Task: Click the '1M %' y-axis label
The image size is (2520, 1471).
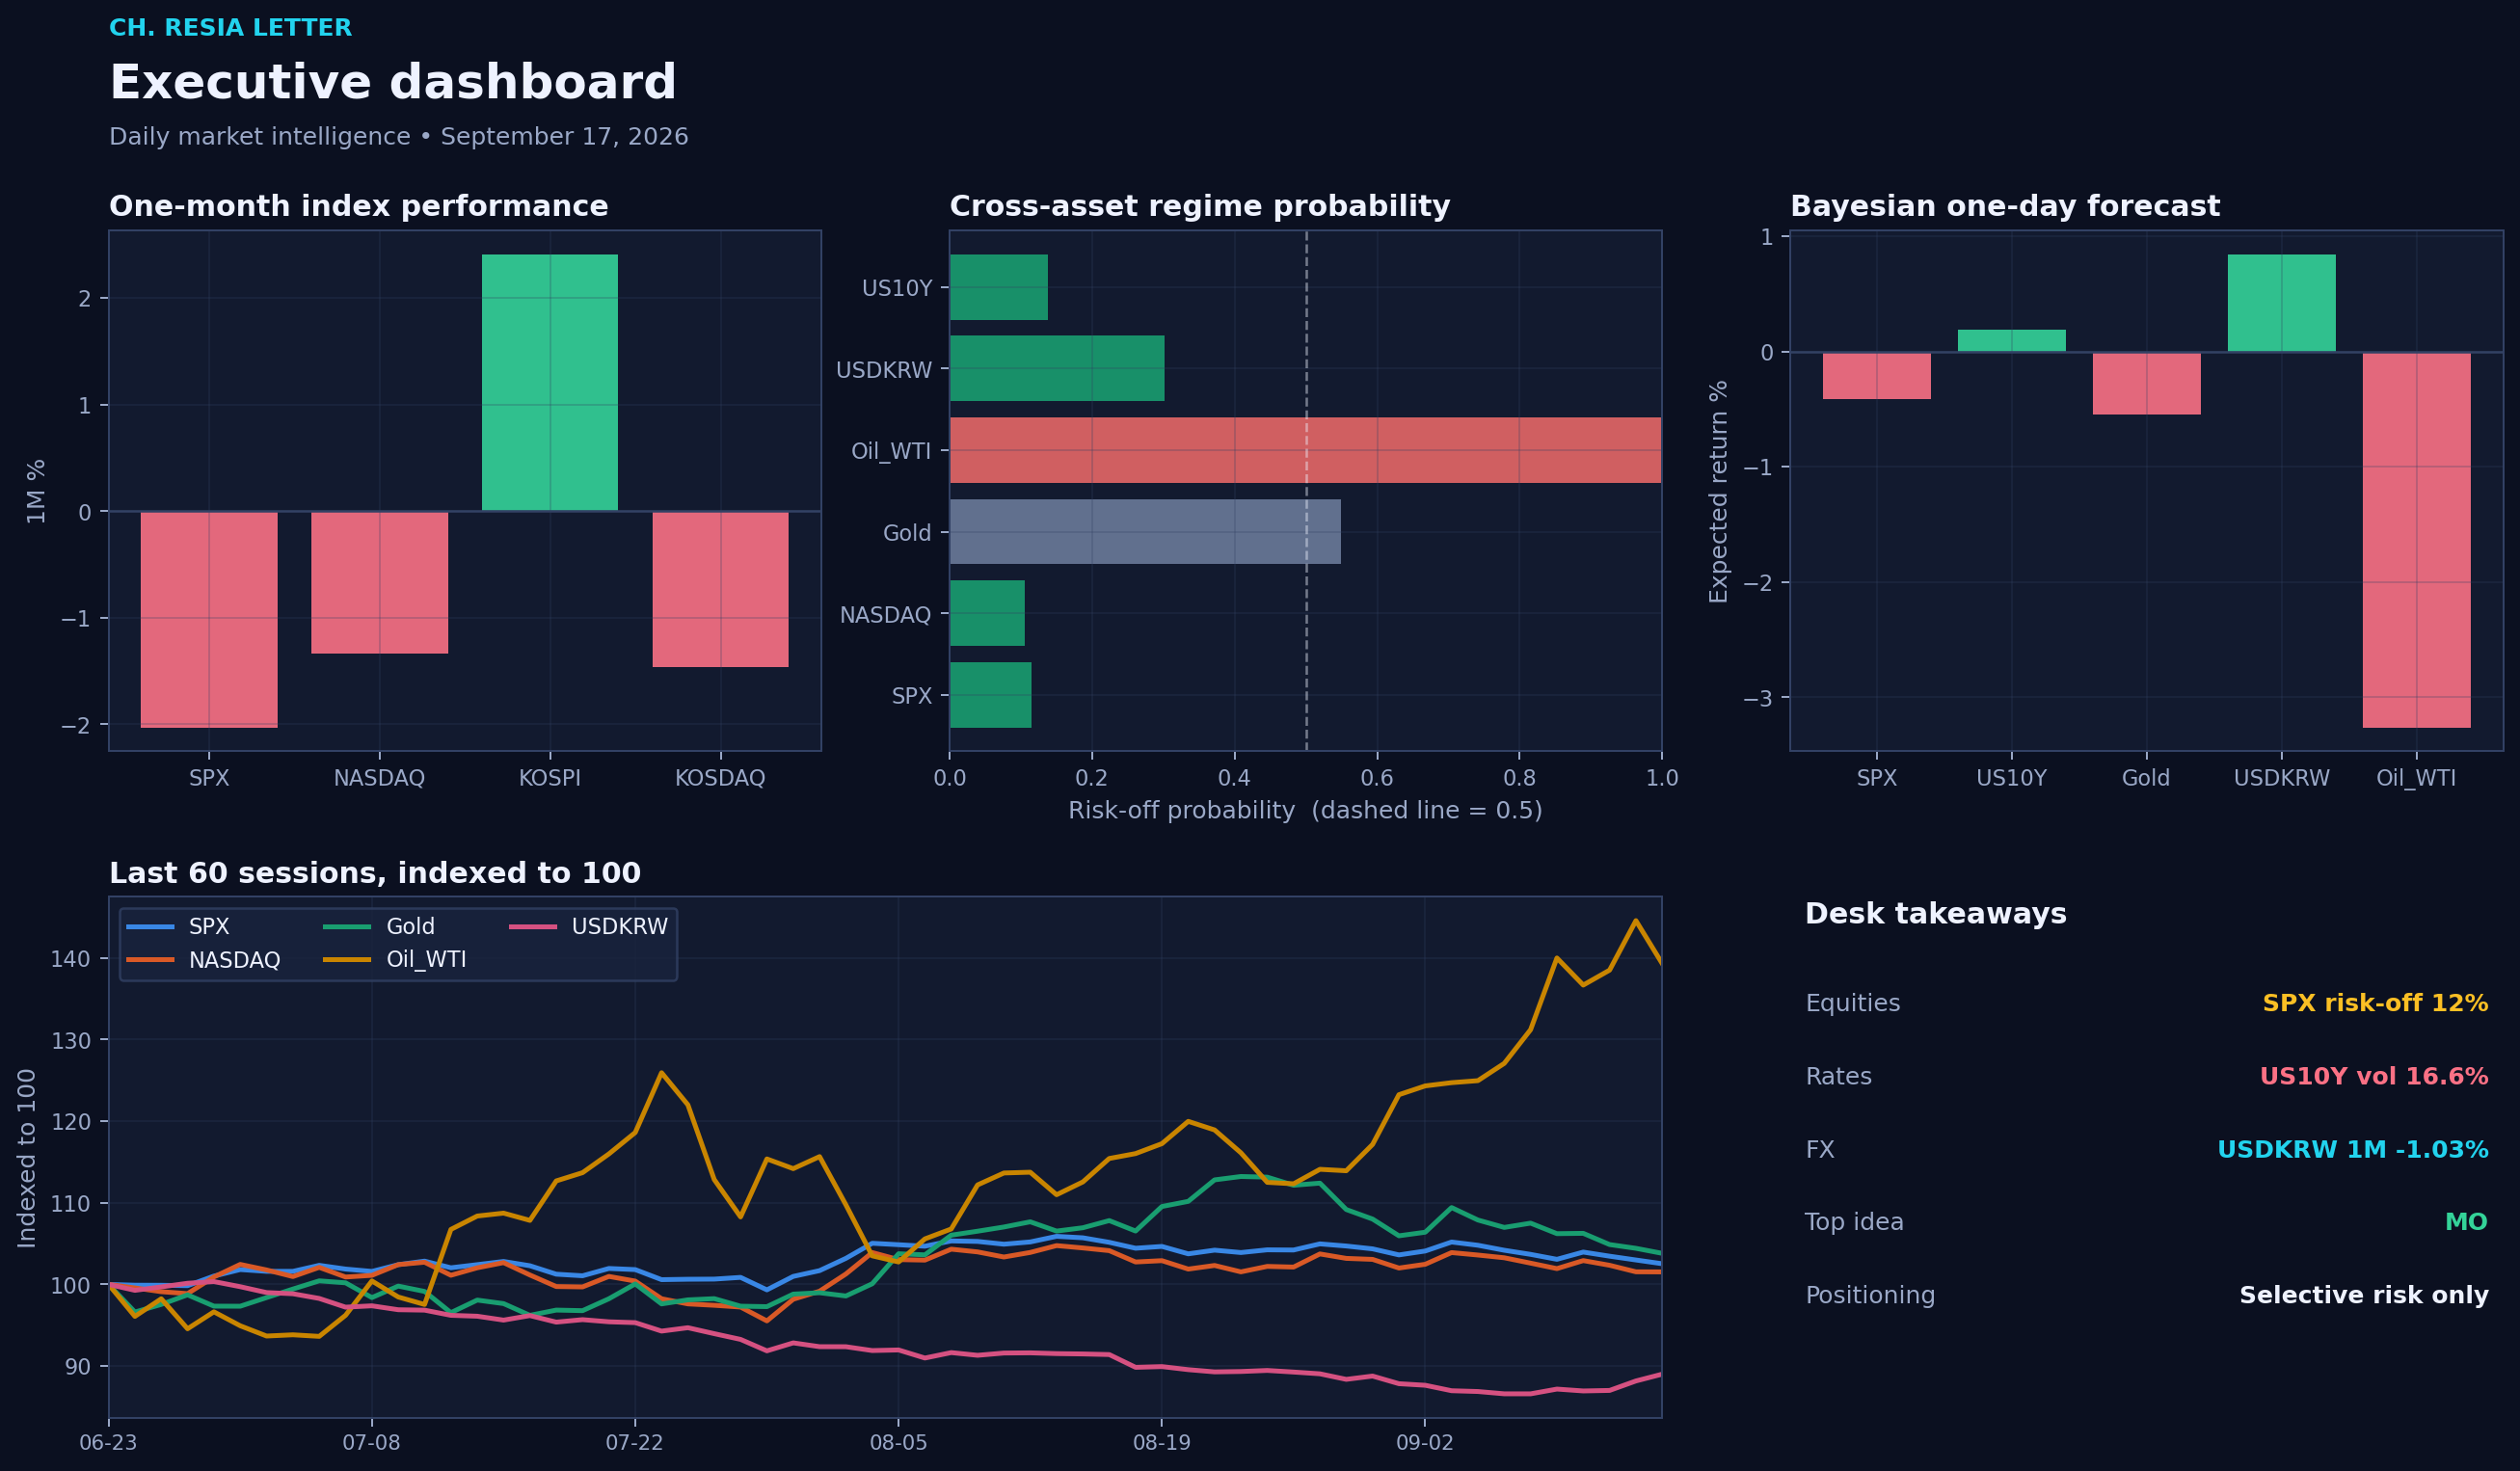Action: [x=36, y=491]
